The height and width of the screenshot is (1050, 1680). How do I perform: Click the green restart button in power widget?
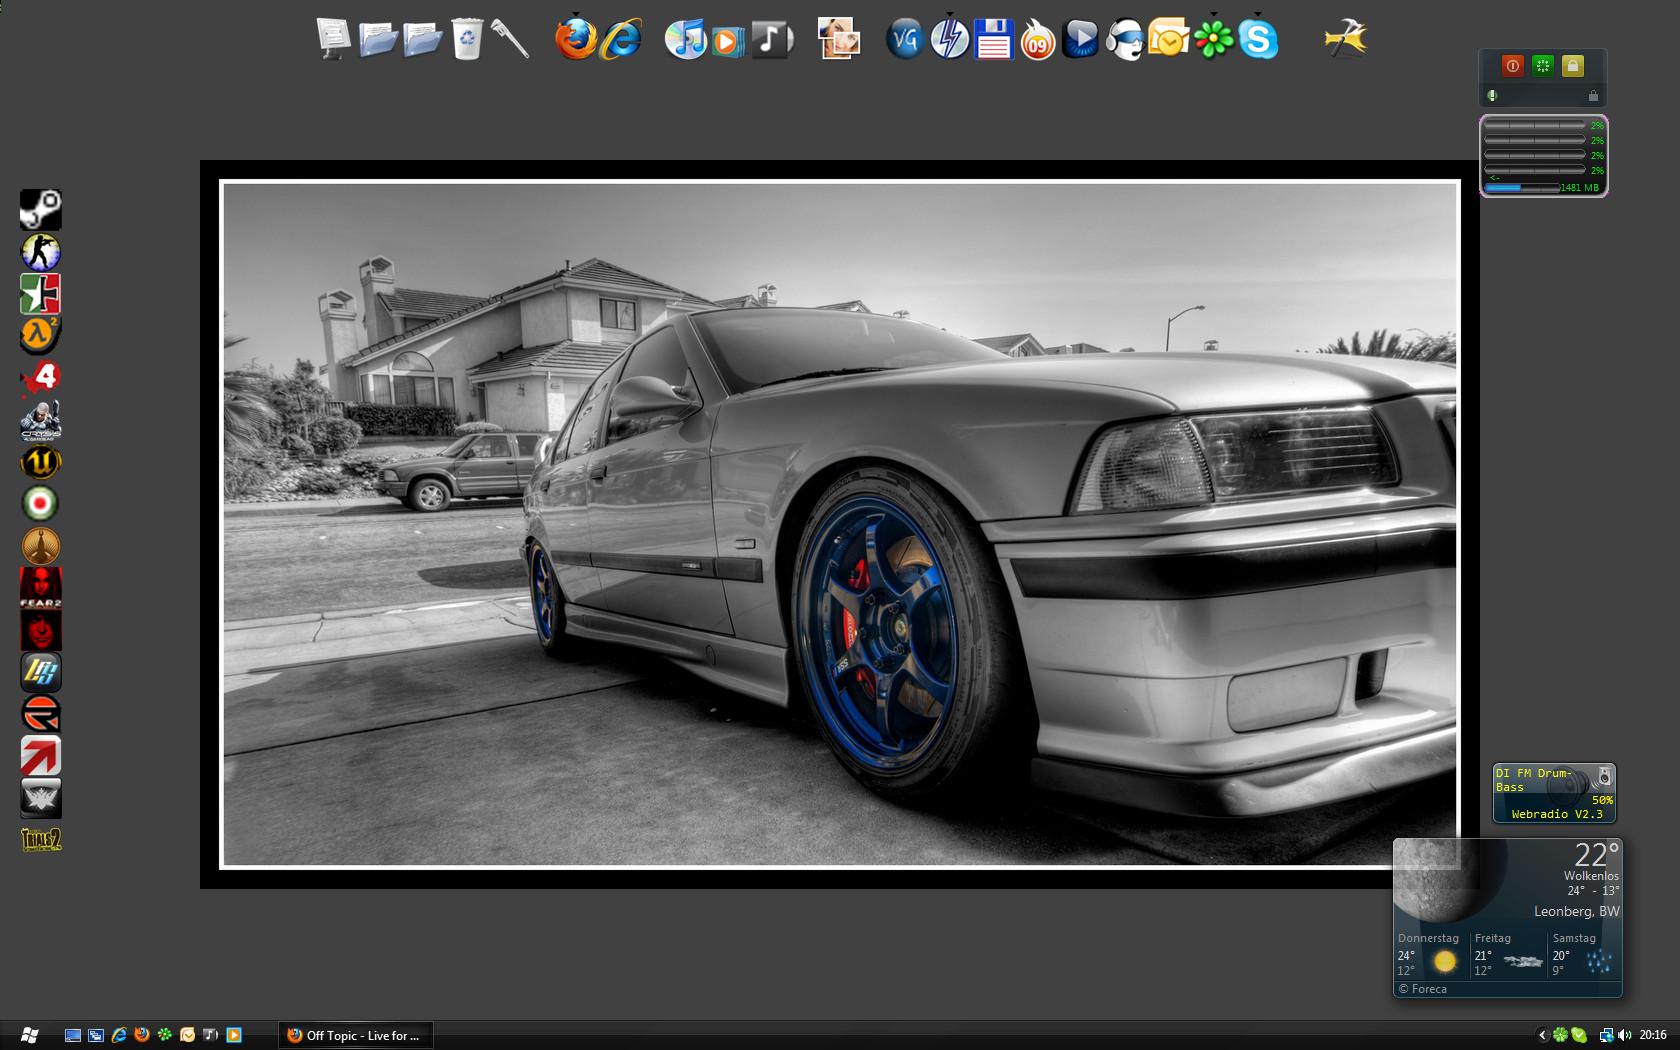[1543, 66]
